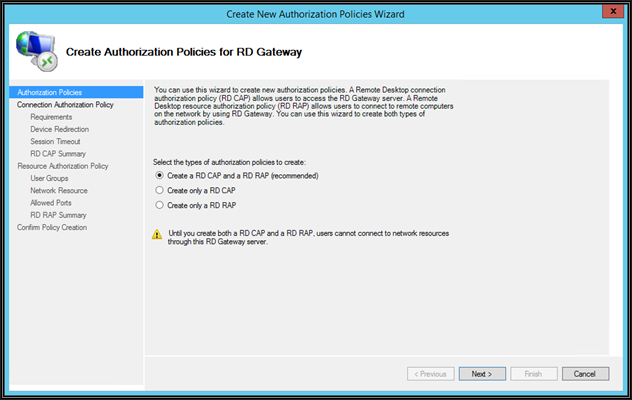
Task: Select Session Timeout step
Action: tap(55, 142)
